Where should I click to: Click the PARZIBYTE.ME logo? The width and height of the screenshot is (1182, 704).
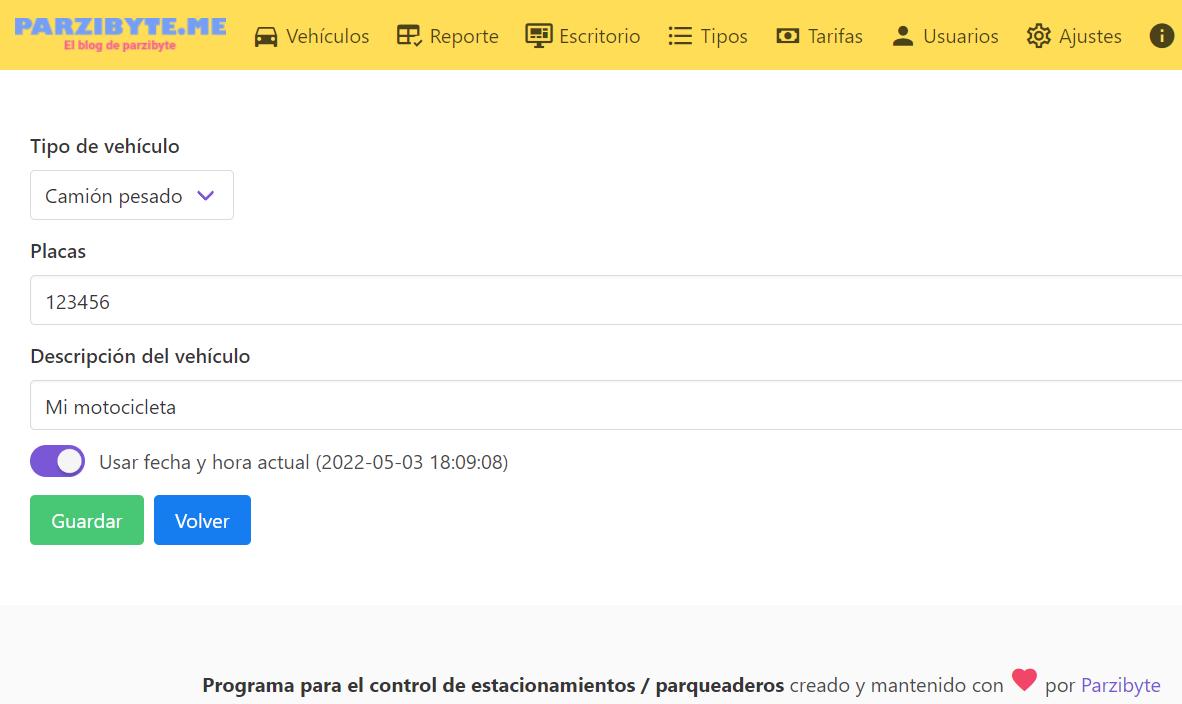coord(120,33)
